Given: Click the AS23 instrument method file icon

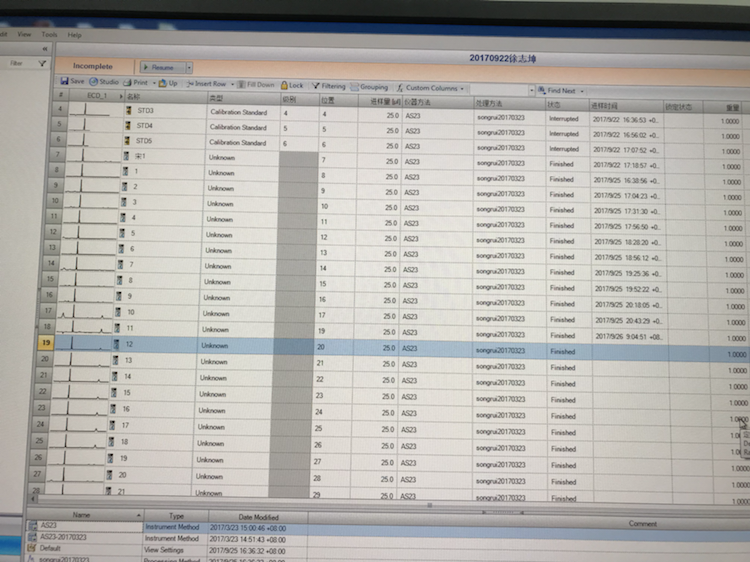Looking at the screenshot, I should (x=33, y=525).
